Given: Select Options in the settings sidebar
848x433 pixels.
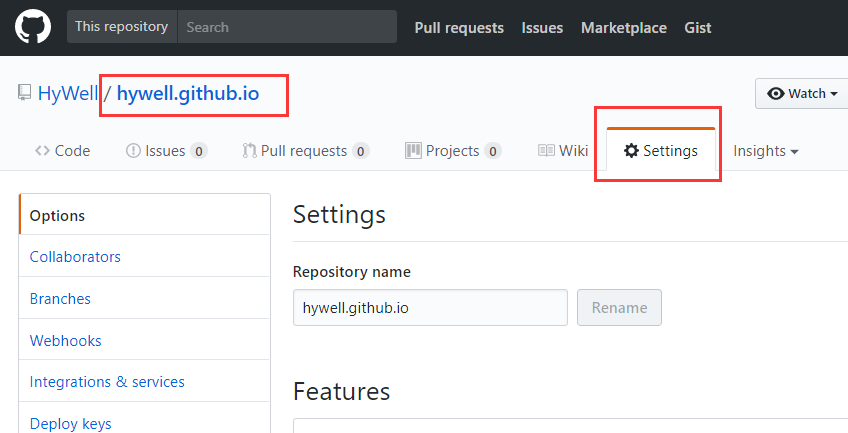Looking at the screenshot, I should point(144,215).
